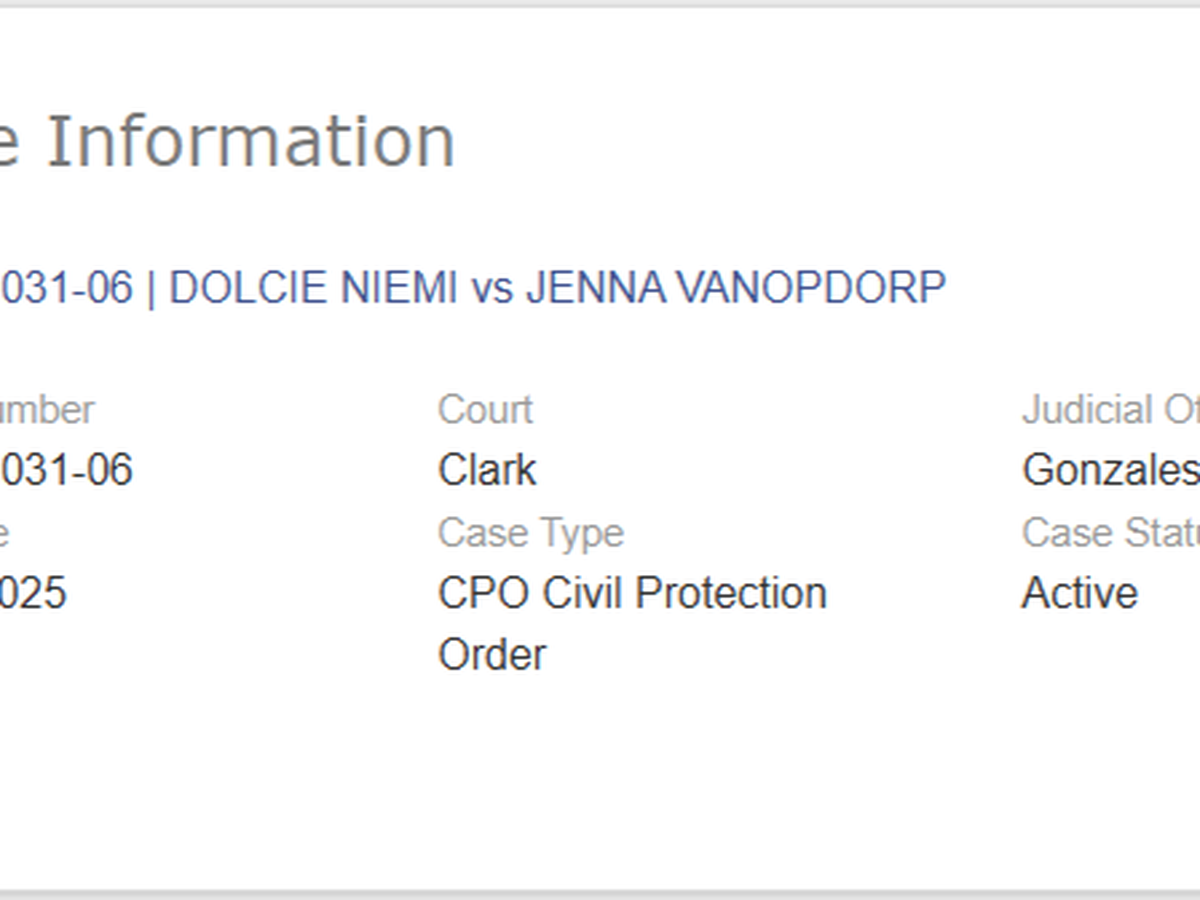Click the JENNA VANOPDORP party name
The height and width of the screenshot is (900, 1200).
735,288
